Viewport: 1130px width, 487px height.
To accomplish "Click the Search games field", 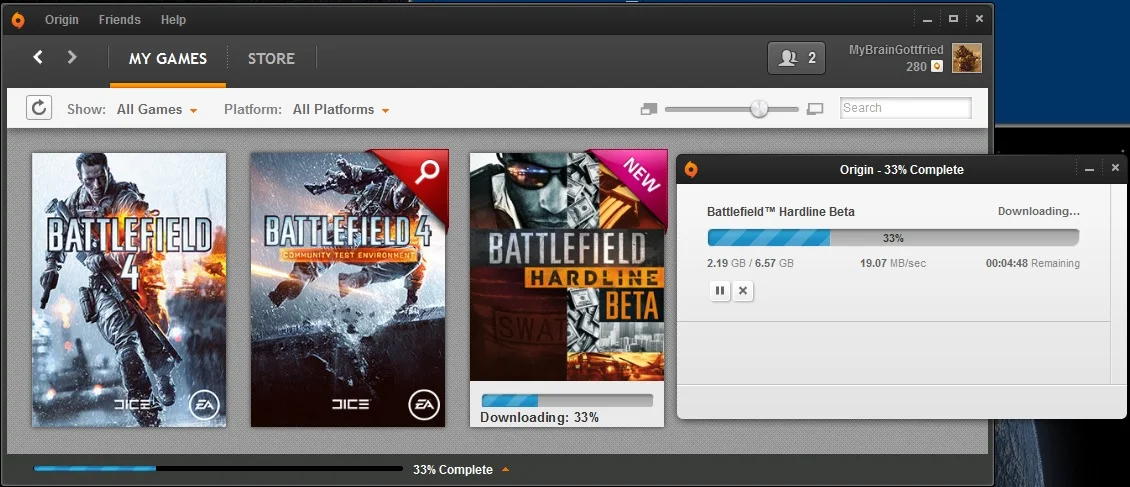I will click(x=906, y=108).
